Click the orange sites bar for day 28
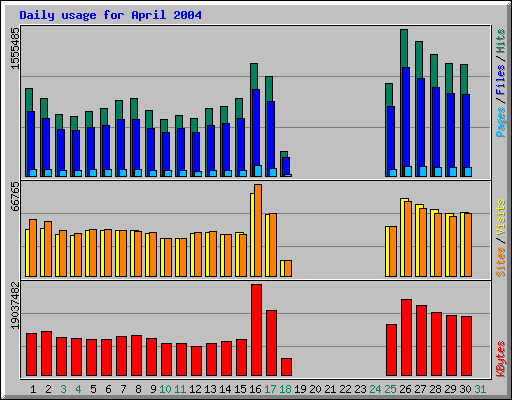 click(x=438, y=245)
